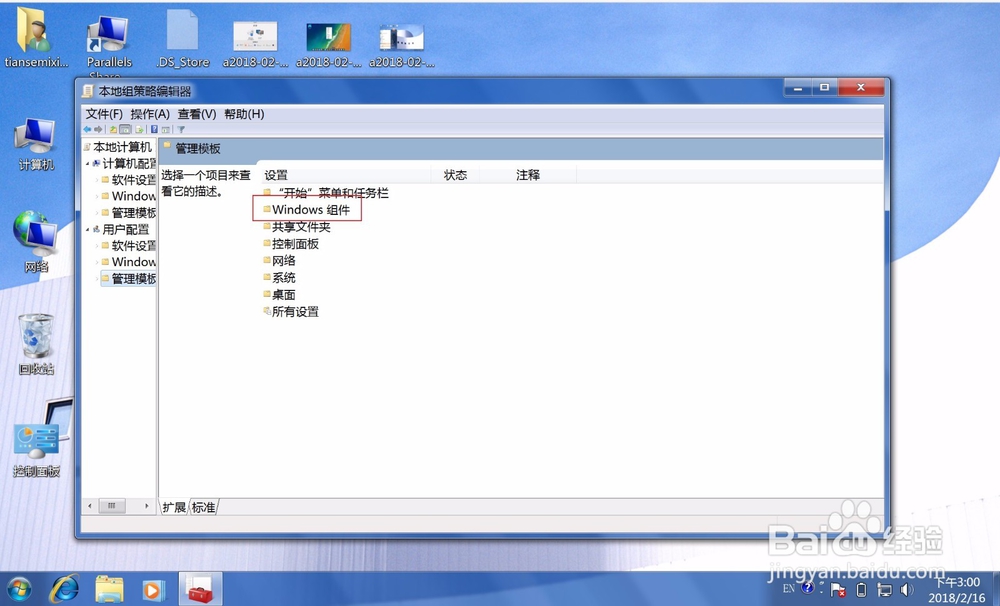Open the Parallels Shared Folders desktop shortcut
The height and width of the screenshot is (606, 1000).
pyautogui.click(x=109, y=43)
